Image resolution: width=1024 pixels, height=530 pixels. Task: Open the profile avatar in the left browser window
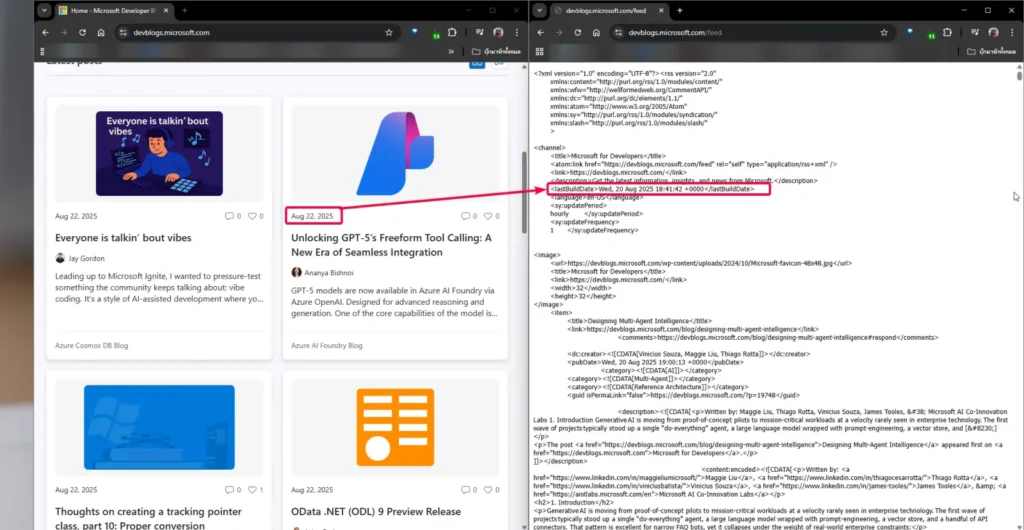(498, 32)
